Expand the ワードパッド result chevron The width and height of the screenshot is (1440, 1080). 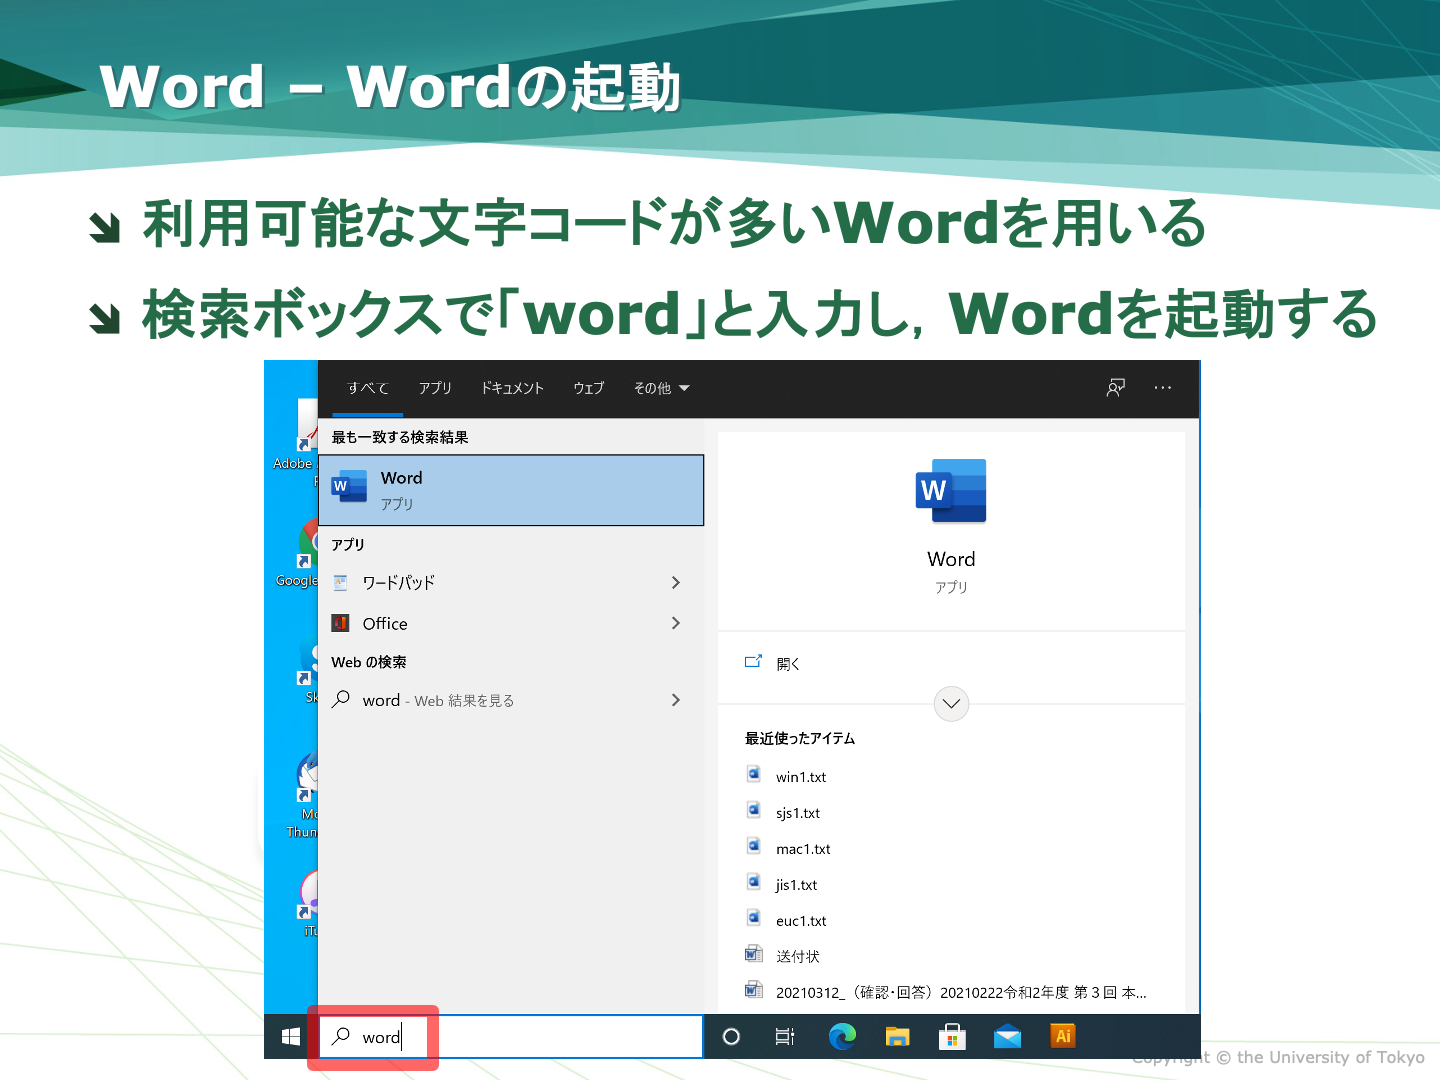click(x=676, y=582)
